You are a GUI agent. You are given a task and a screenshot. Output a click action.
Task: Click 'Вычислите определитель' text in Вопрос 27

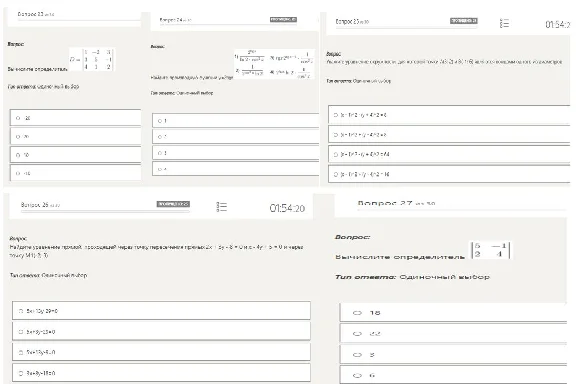[400, 257]
